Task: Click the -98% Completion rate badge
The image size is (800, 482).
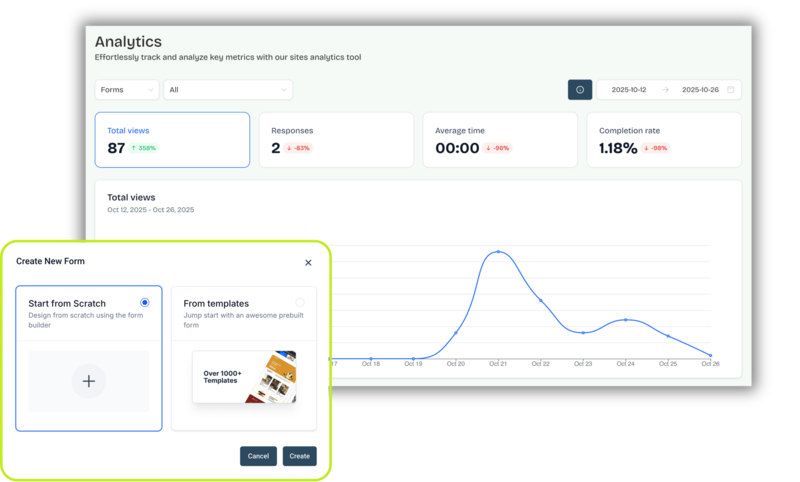Action: (x=656, y=148)
